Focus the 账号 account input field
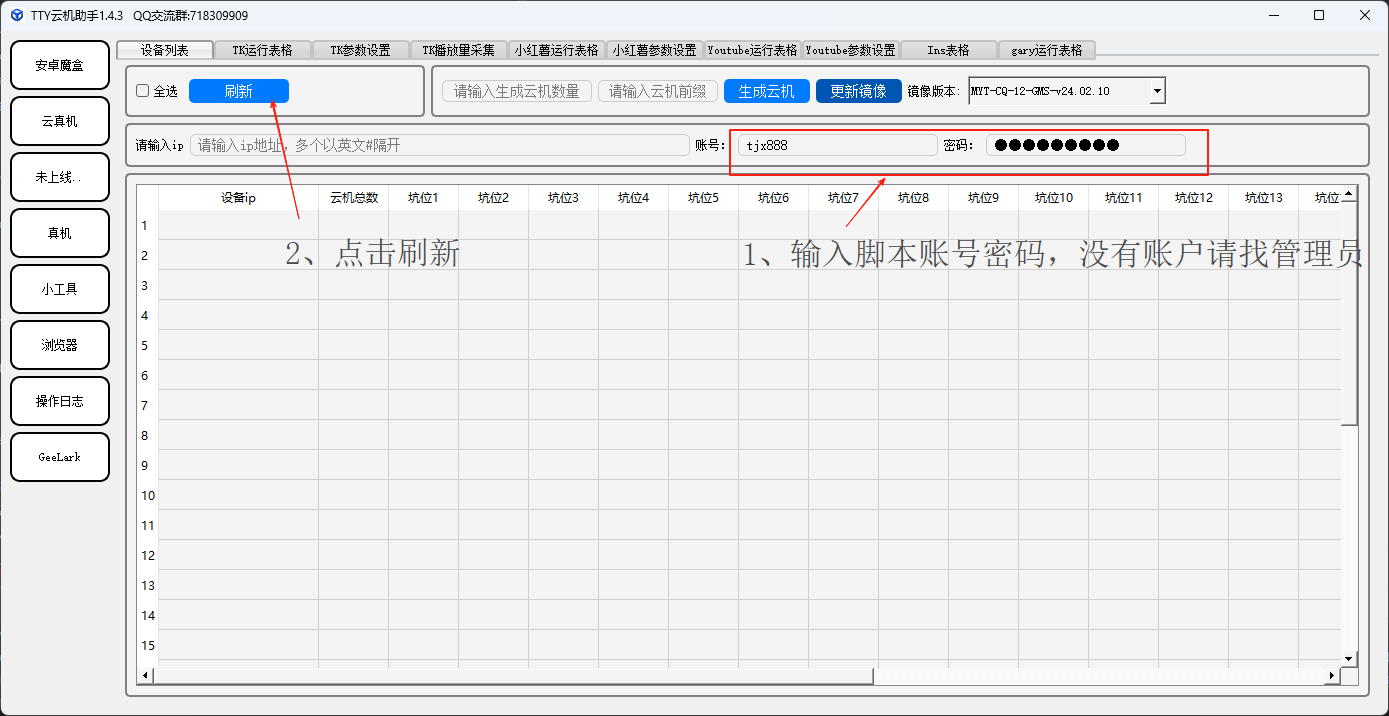The width and height of the screenshot is (1389, 716). 837,145
